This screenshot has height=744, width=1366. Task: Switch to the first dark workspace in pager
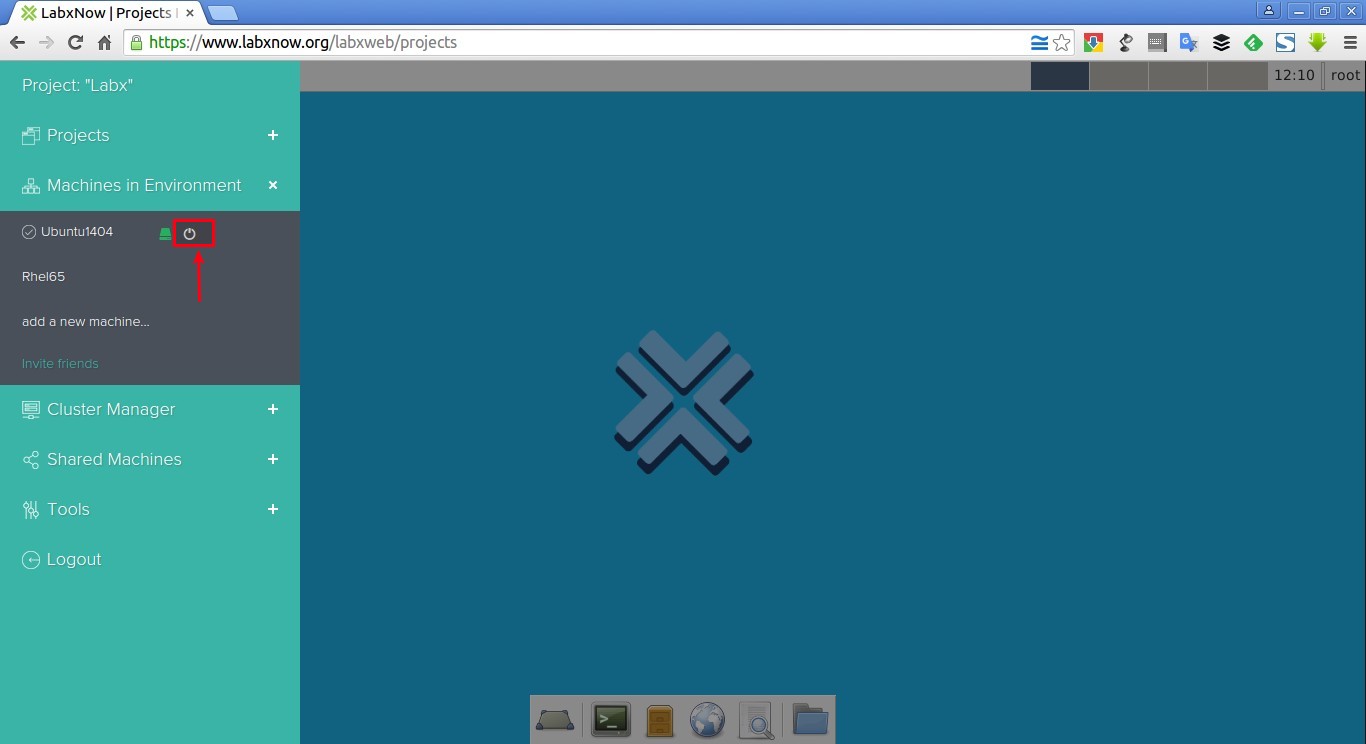(x=1060, y=75)
